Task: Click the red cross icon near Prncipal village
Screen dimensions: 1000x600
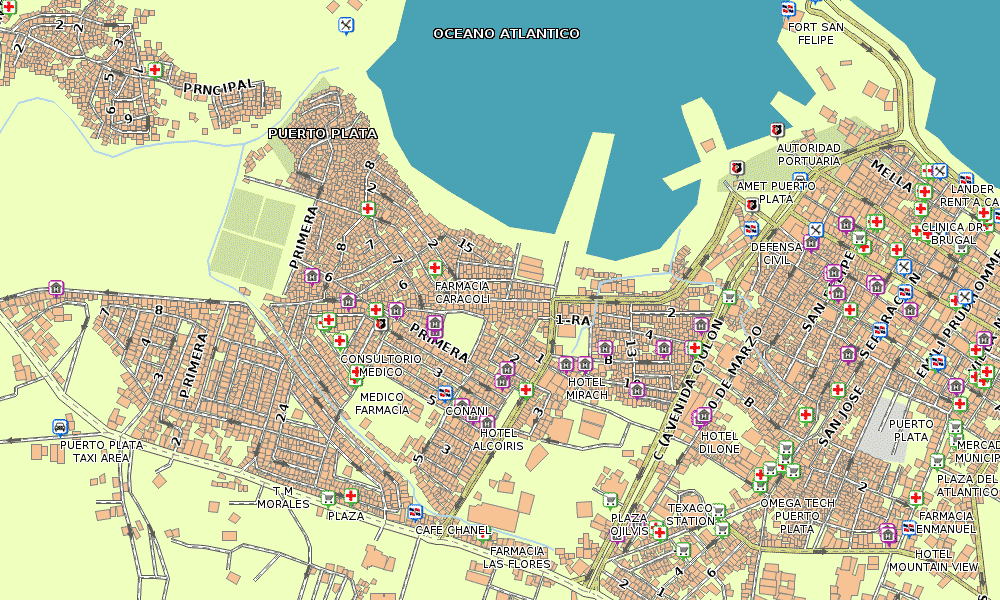Action: pos(153,71)
